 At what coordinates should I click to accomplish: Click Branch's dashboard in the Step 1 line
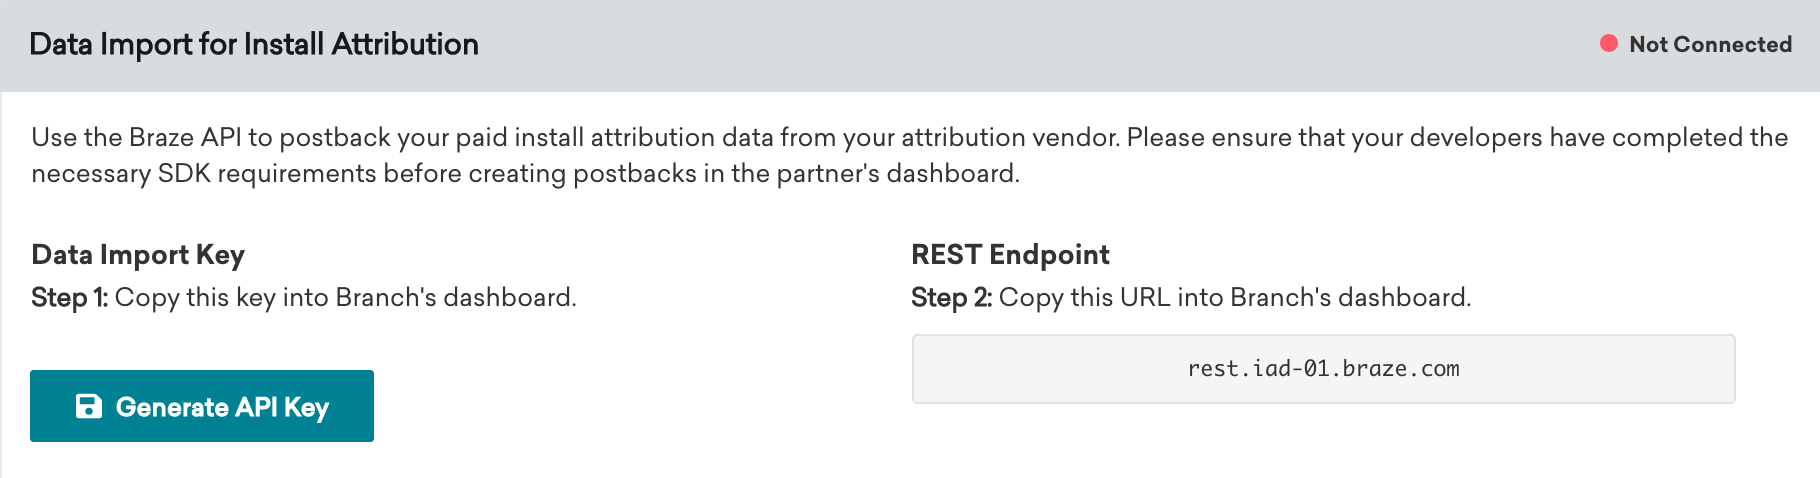455,298
